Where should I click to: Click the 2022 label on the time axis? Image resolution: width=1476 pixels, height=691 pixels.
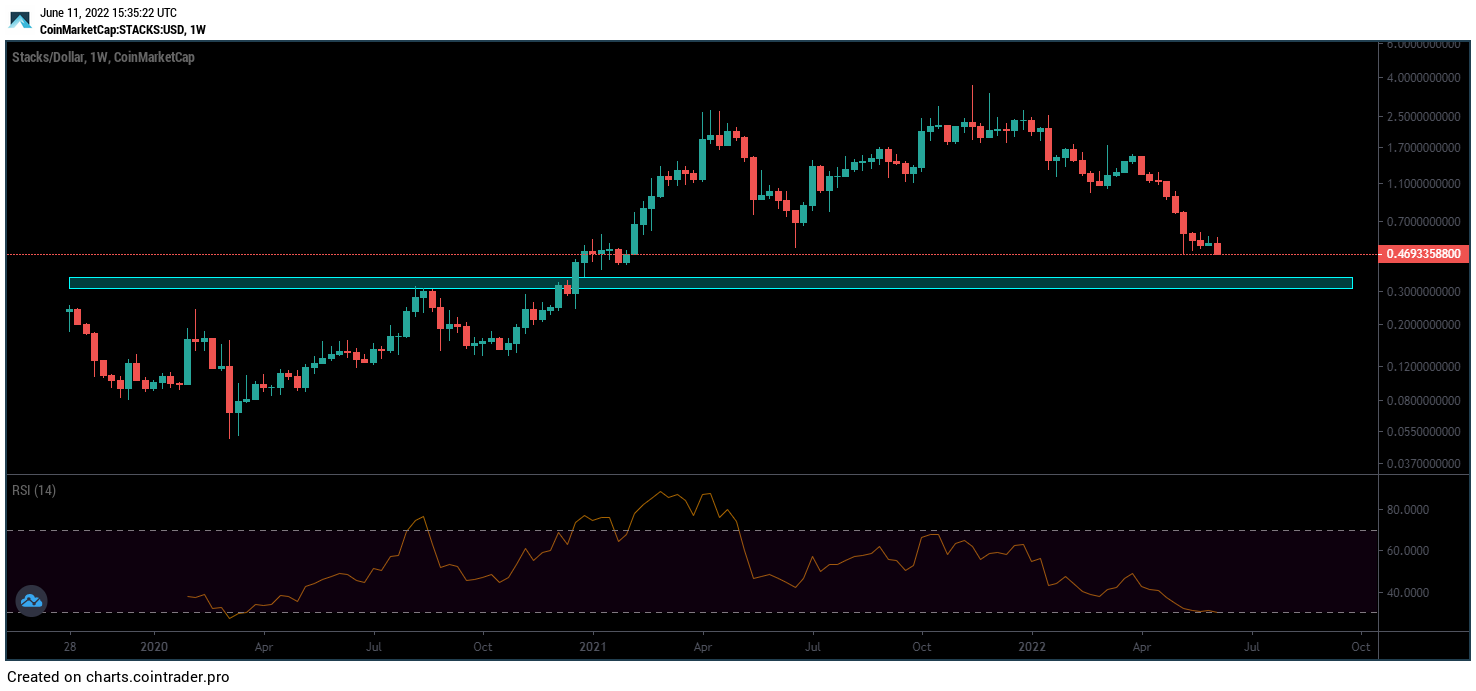[1031, 646]
